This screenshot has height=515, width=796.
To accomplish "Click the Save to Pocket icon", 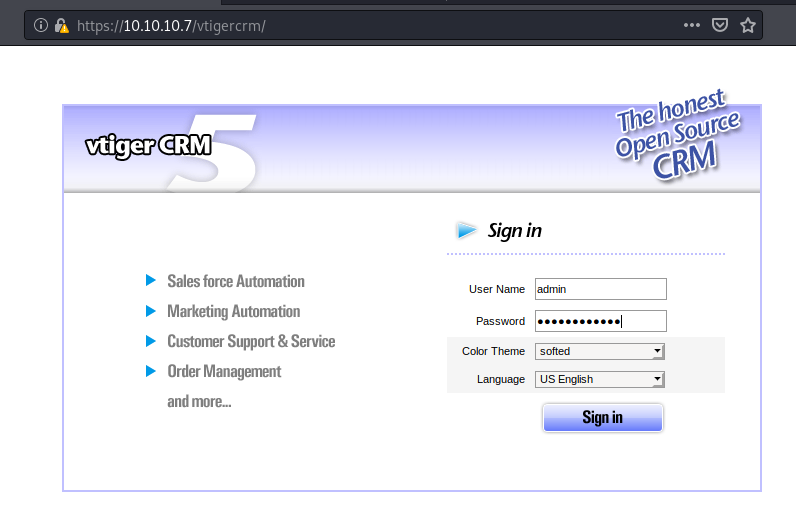I will (x=720, y=25).
